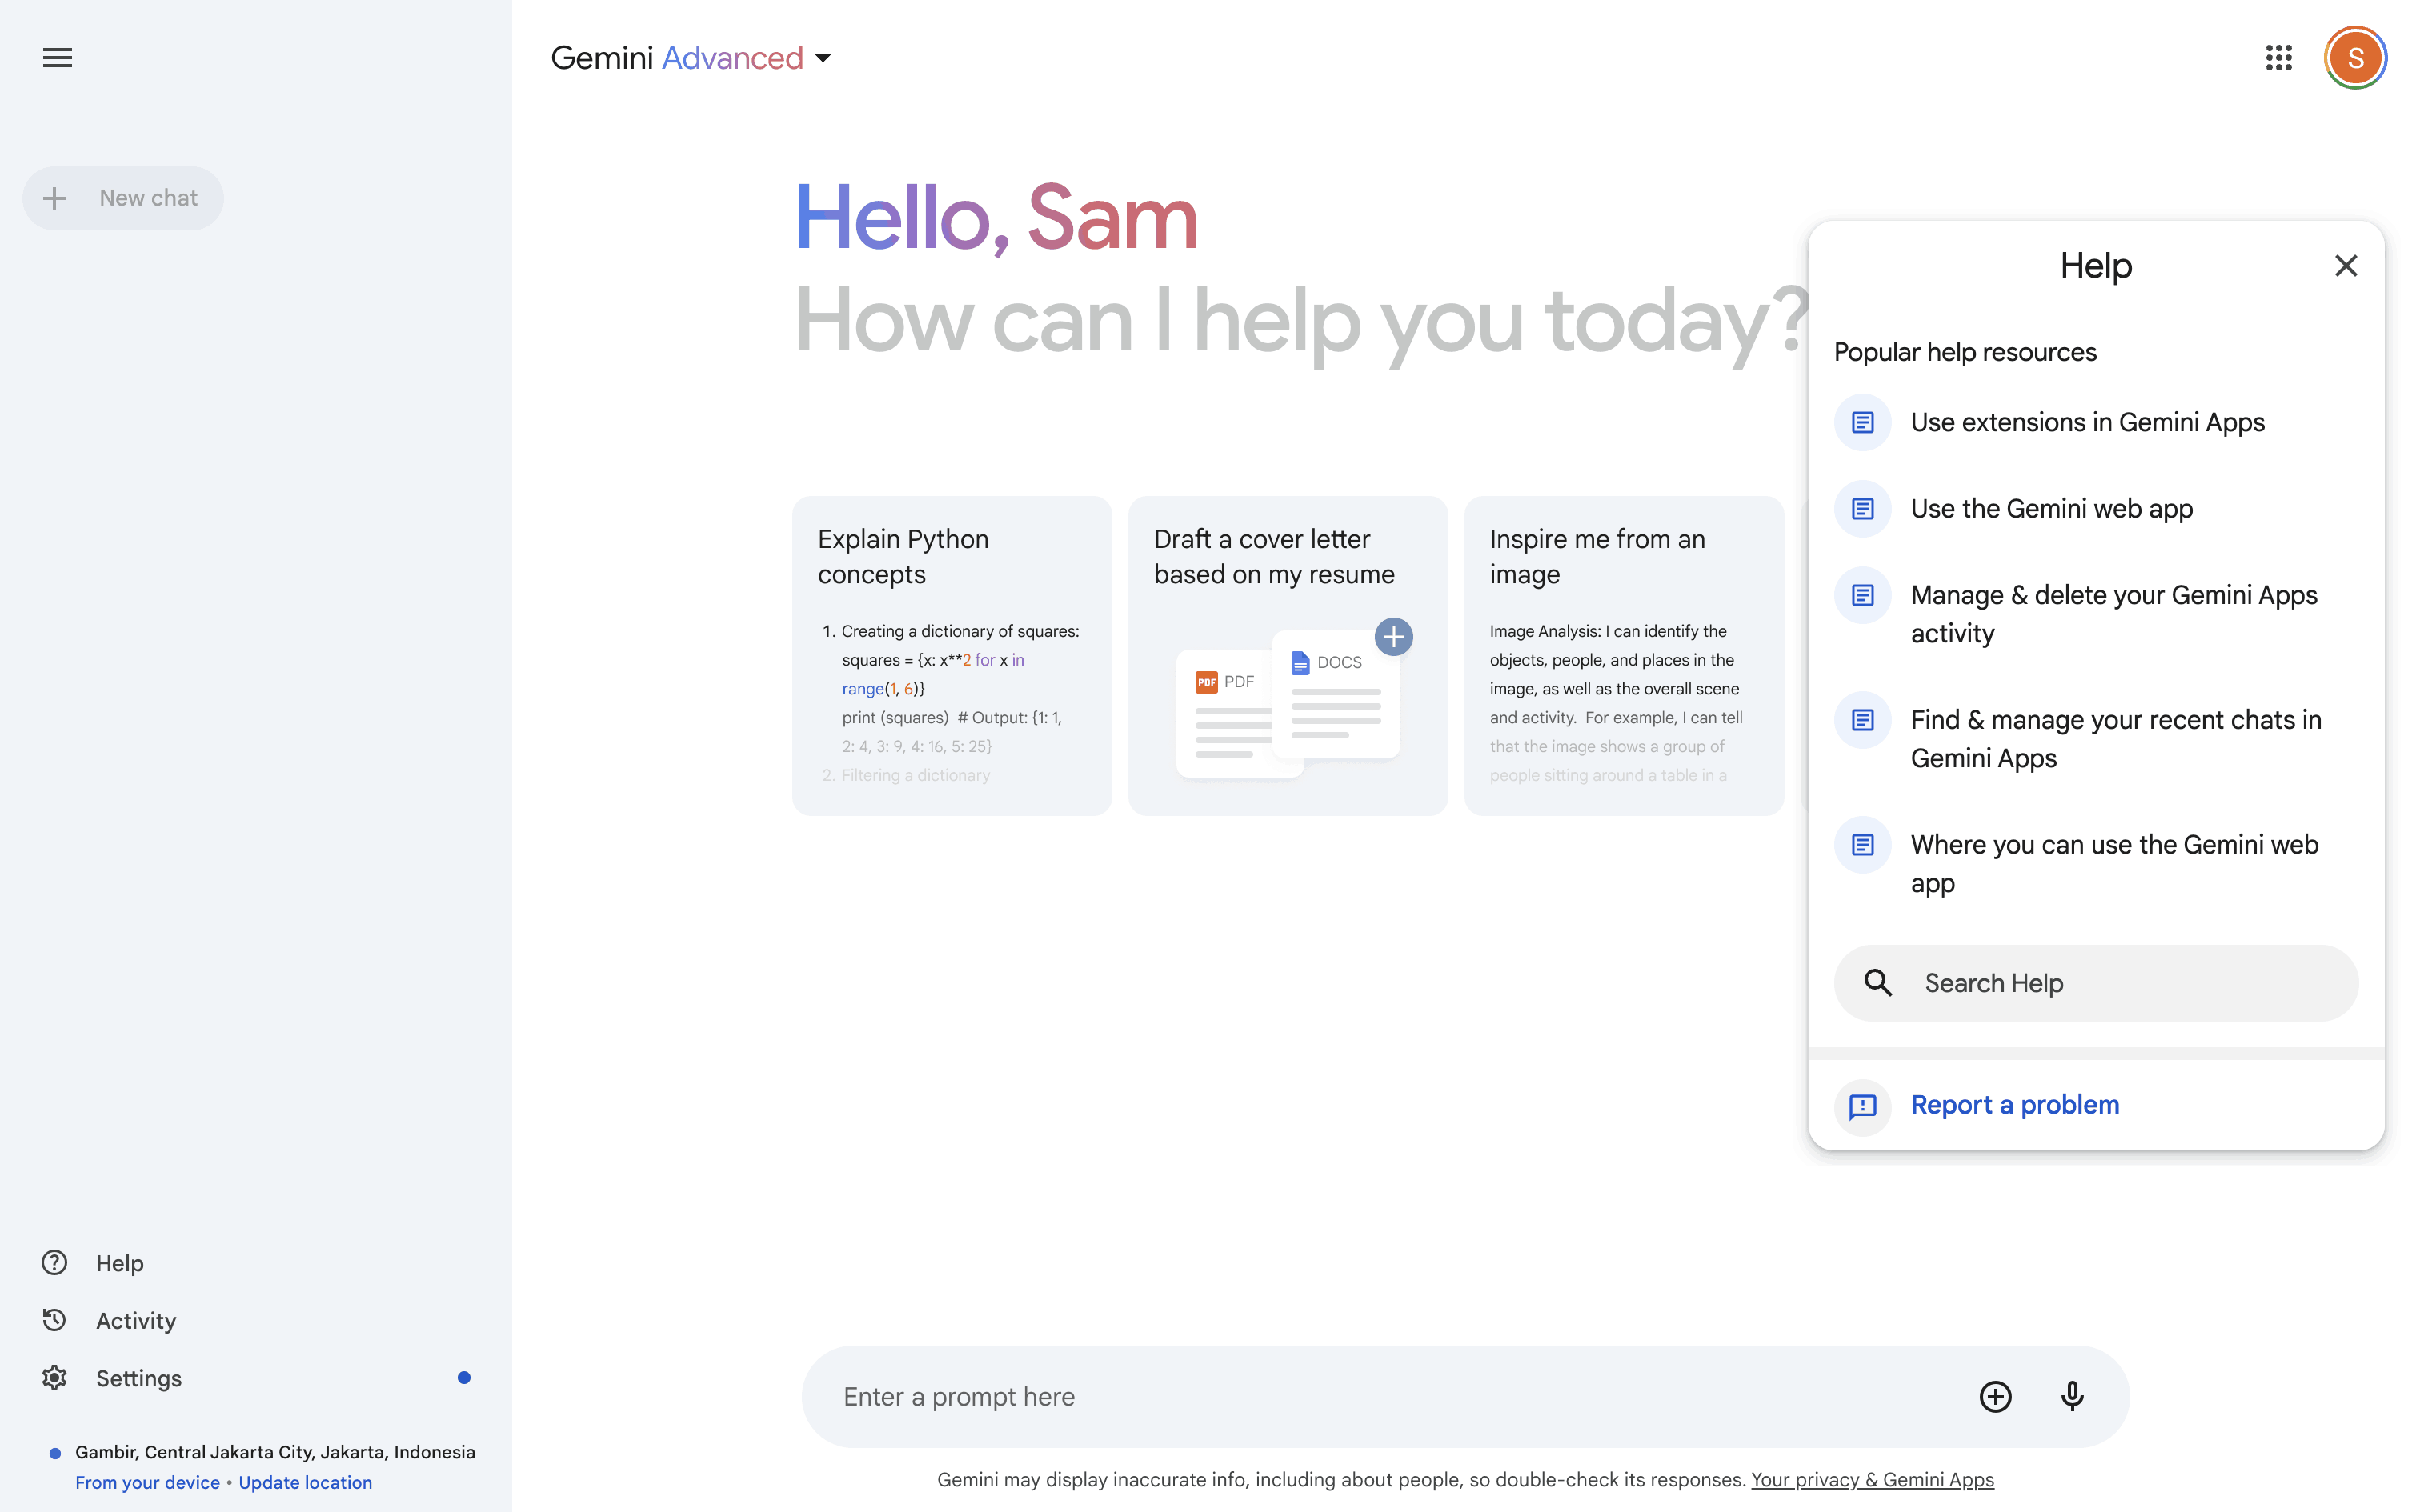2420x1512 pixels.
Task: Click the plus badge on resume card
Action: click(x=1393, y=637)
